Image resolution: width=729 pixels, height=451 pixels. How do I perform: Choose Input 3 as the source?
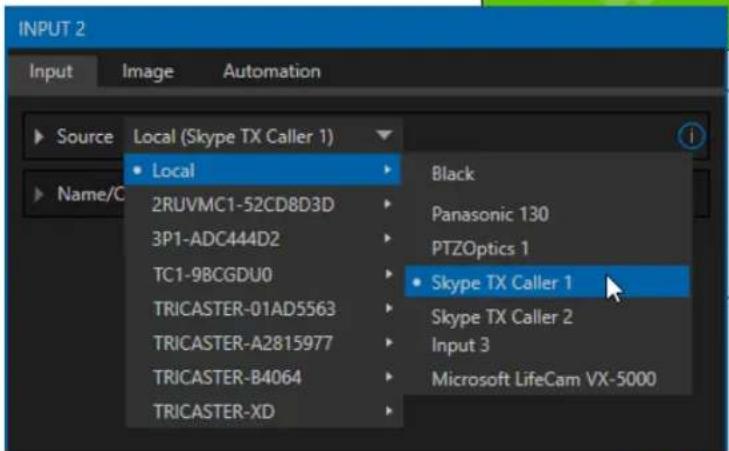pyautogui.click(x=548, y=345)
